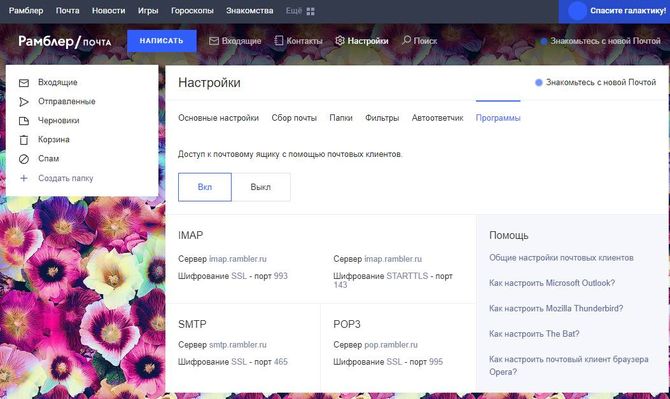Click the Рамблер/почта logo
This screenshot has width=670, height=399.
point(65,41)
